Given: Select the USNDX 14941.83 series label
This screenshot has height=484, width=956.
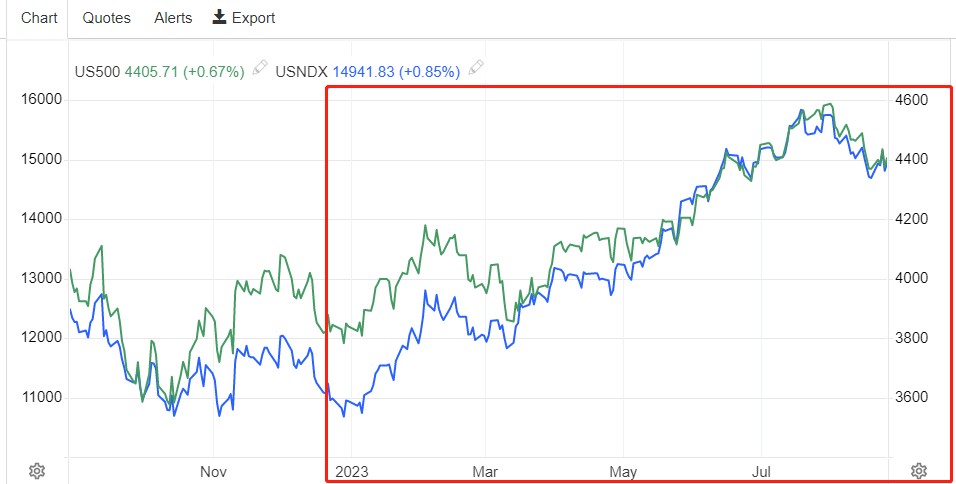Looking at the screenshot, I should click(368, 71).
